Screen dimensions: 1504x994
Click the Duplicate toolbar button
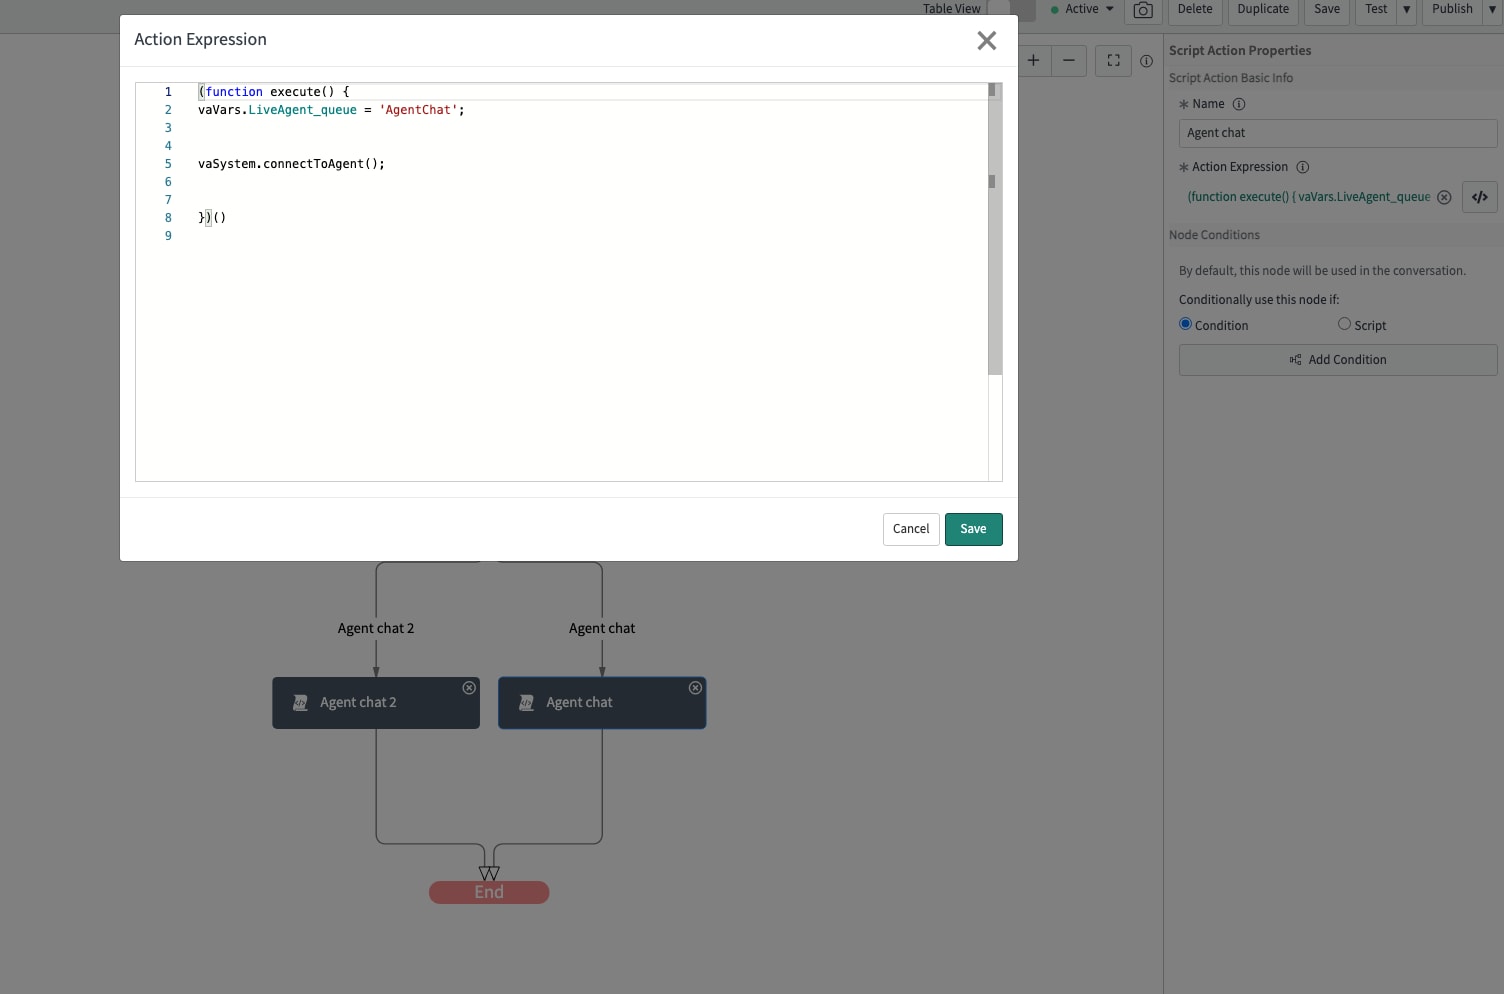1263,10
